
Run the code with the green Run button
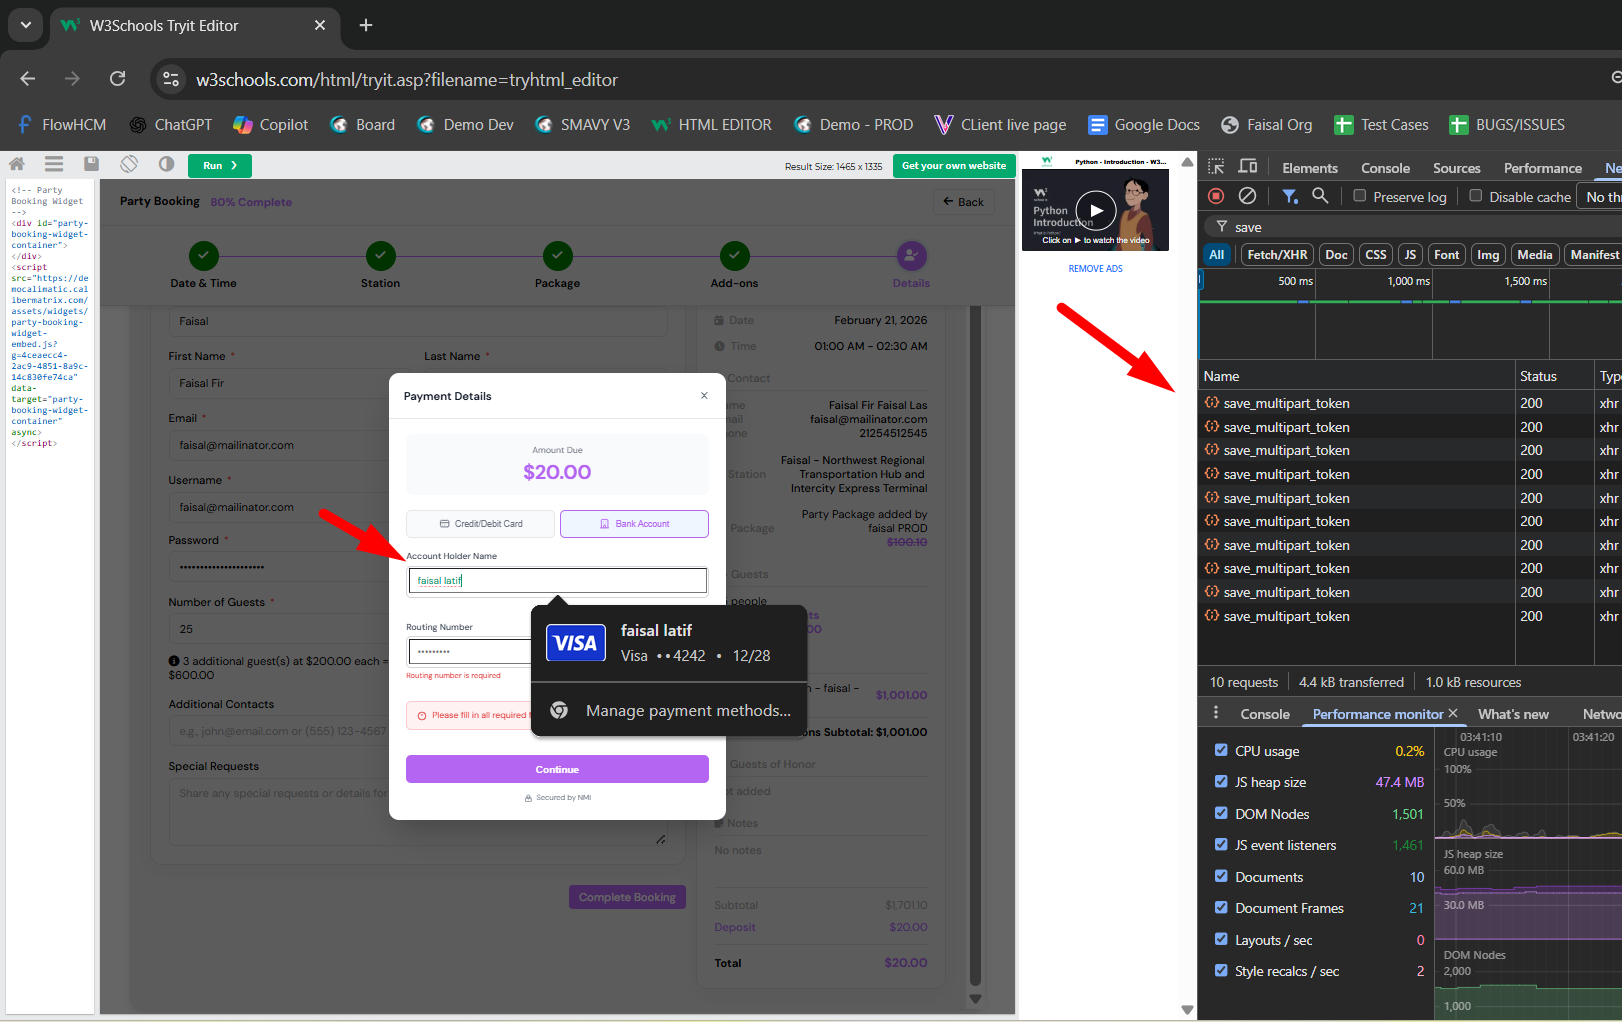pos(219,165)
